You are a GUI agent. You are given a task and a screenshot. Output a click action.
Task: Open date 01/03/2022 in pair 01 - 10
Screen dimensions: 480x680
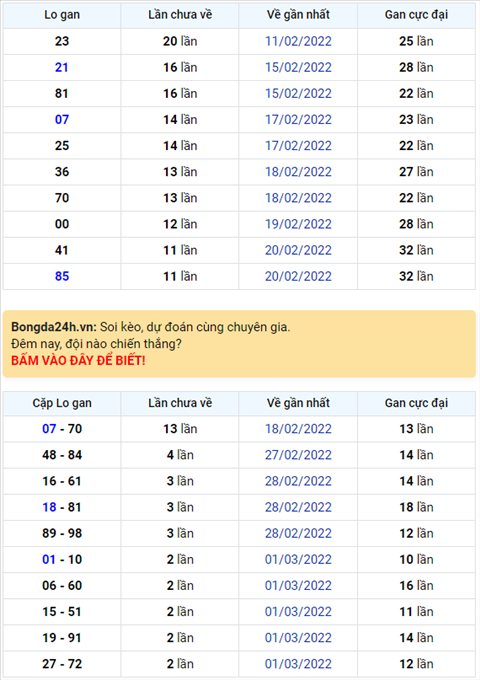coord(298,559)
